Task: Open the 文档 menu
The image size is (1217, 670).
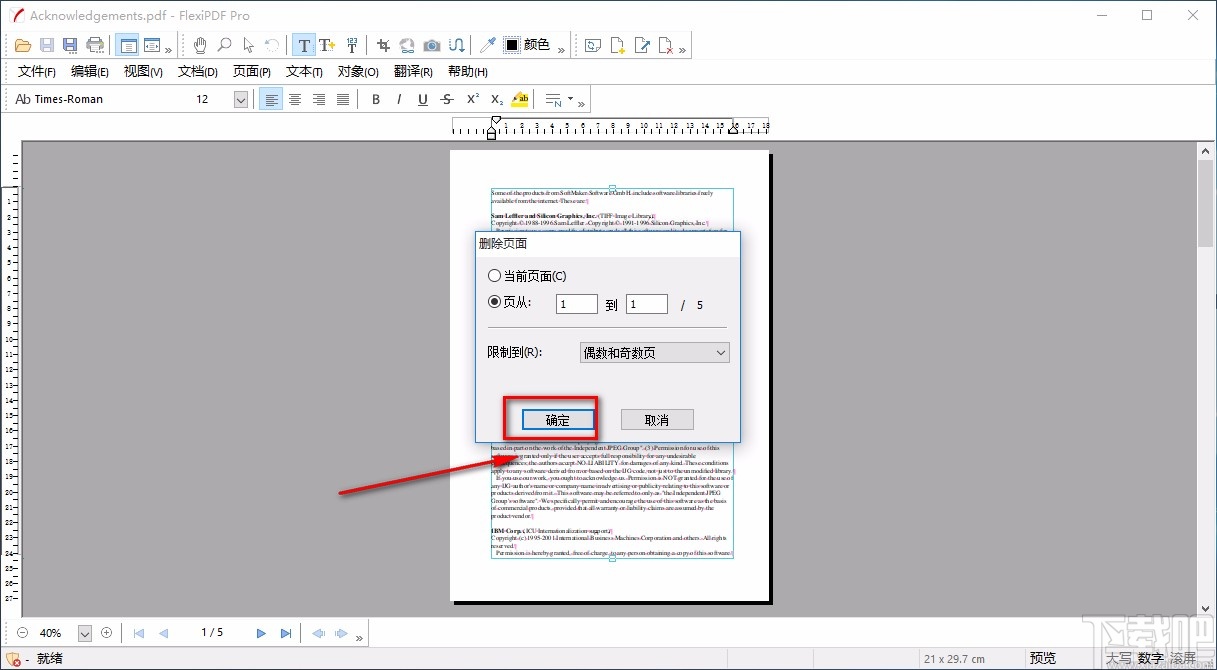Action: pos(196,71)
